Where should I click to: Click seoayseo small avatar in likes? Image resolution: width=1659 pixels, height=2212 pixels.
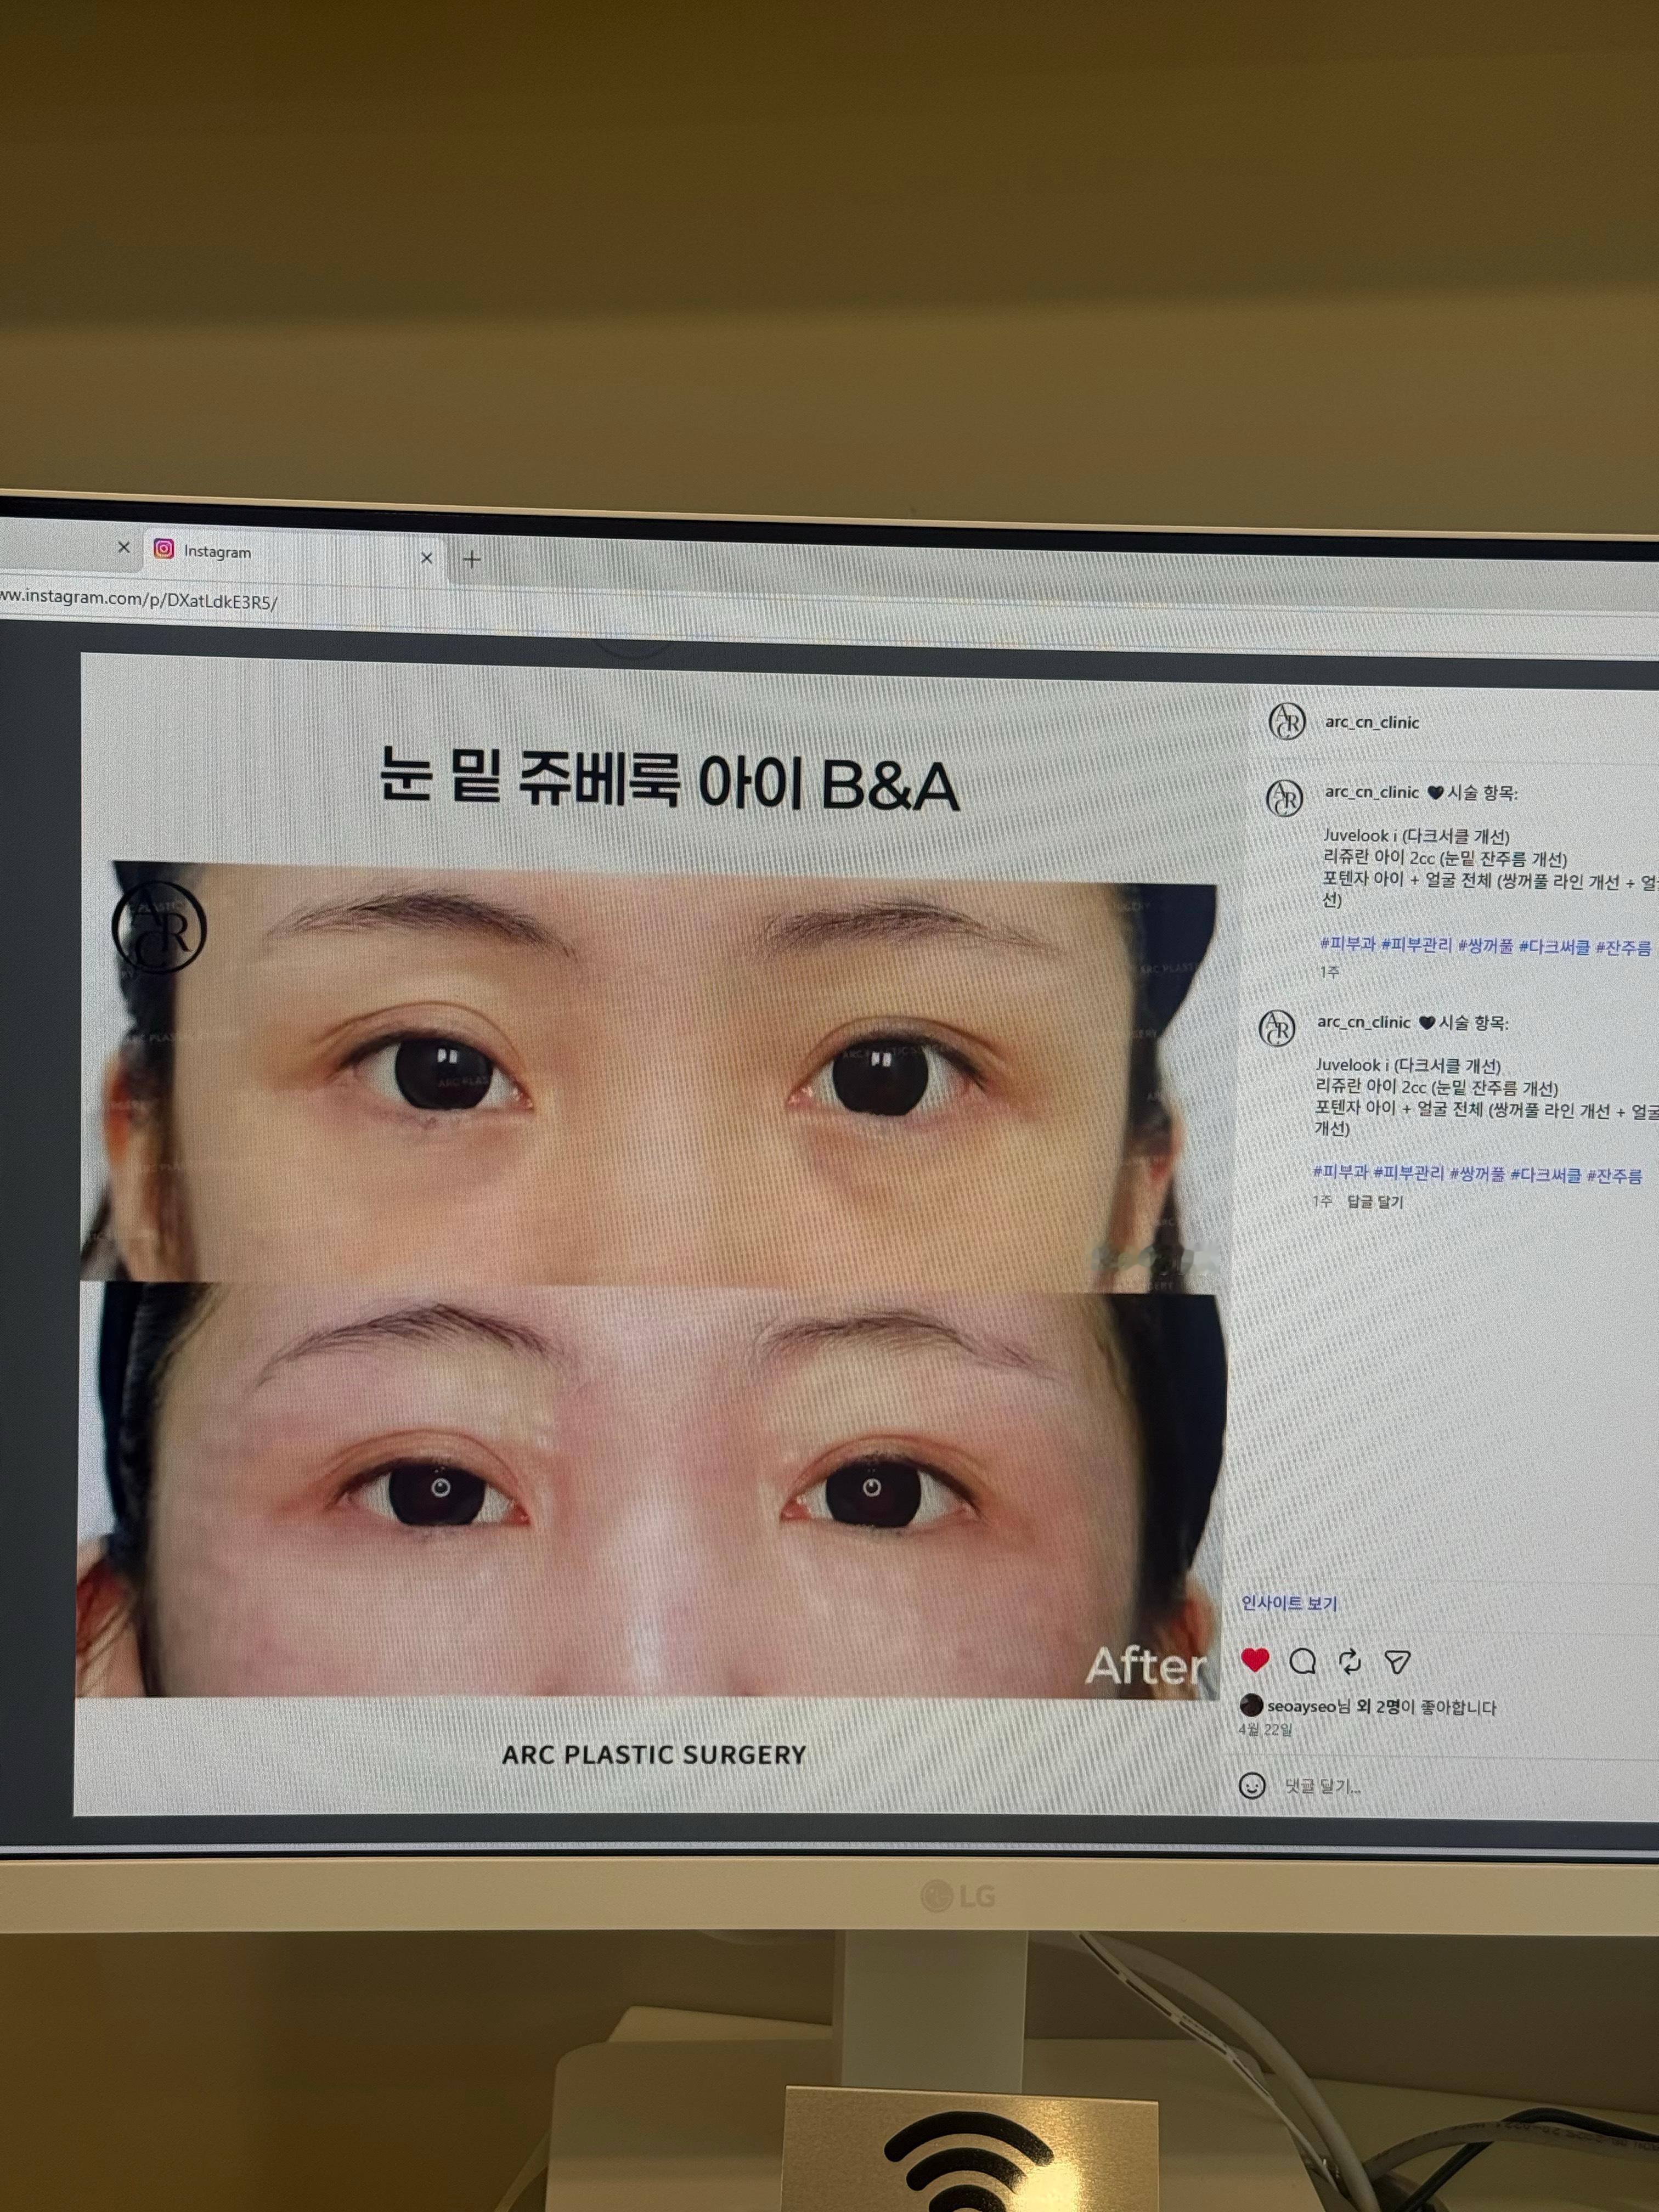pos(1250,1705)
